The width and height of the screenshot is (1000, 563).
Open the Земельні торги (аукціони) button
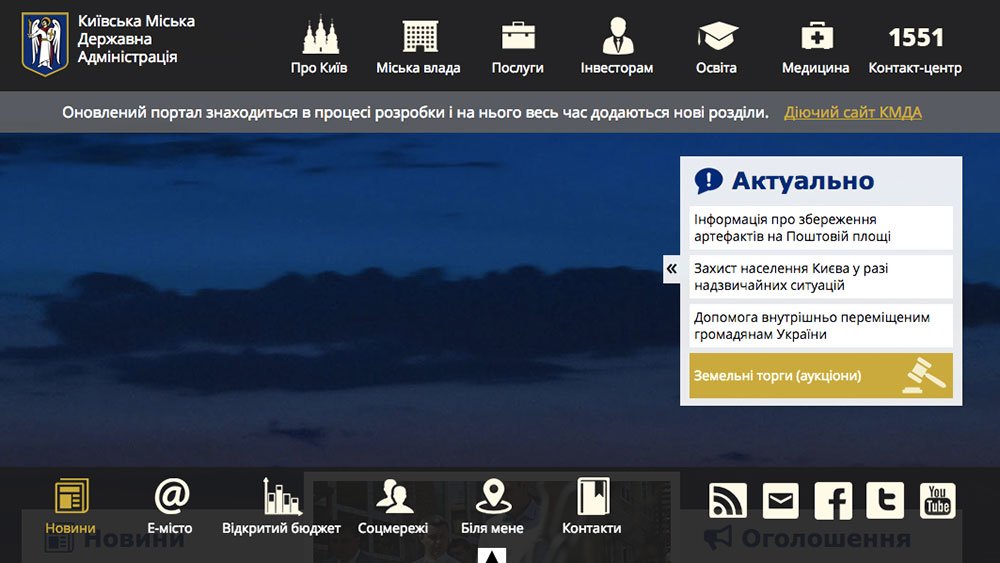click(x=820, y=376)
